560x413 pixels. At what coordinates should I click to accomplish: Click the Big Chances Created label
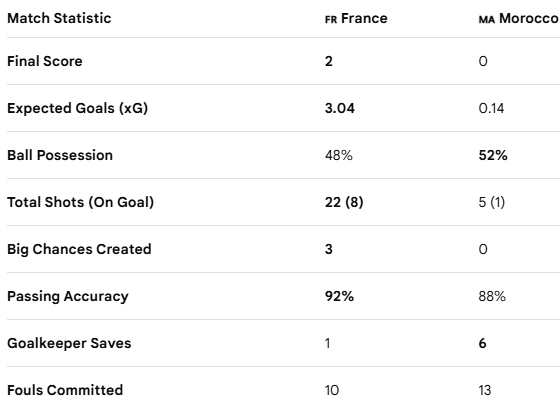click(x=79, y=249)
